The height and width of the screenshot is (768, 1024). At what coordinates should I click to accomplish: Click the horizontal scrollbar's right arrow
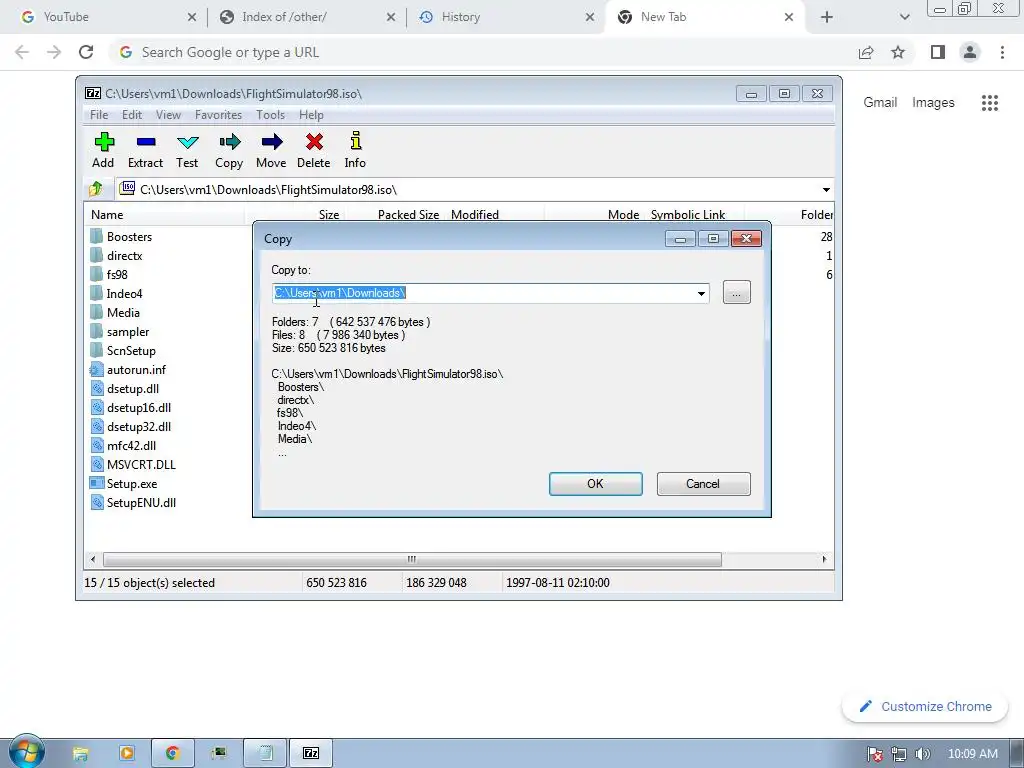(x=824, y=560)
